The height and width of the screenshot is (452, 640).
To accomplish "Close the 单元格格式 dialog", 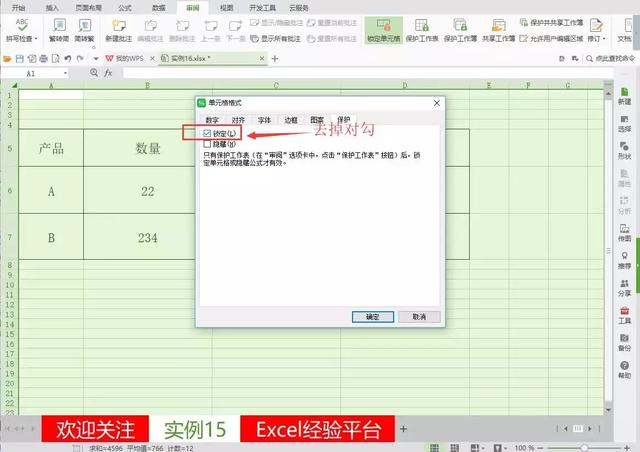I will [x=437, y=103].
